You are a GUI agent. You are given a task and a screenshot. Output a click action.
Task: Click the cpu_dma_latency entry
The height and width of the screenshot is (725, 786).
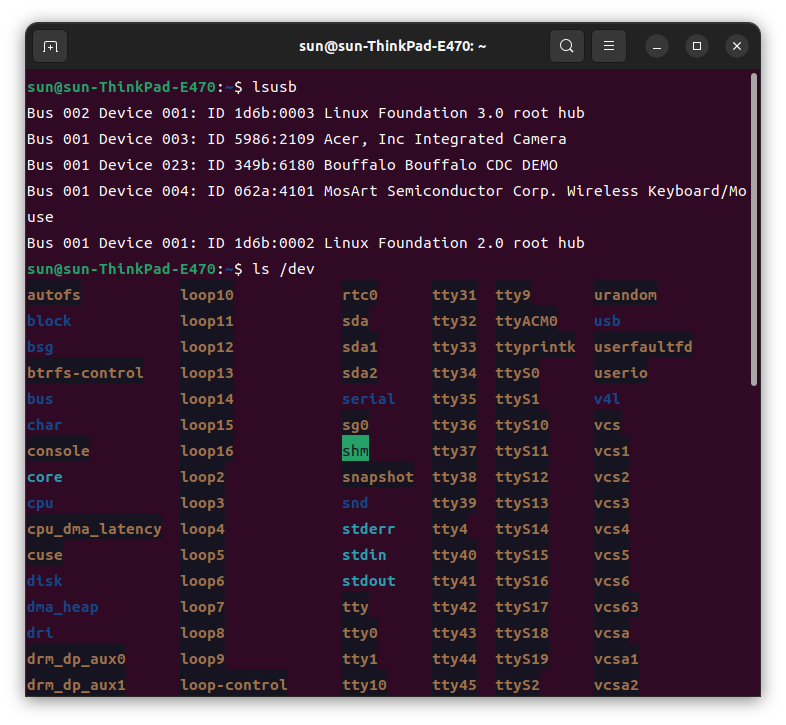pyautogui.click(x=94, y=529)
